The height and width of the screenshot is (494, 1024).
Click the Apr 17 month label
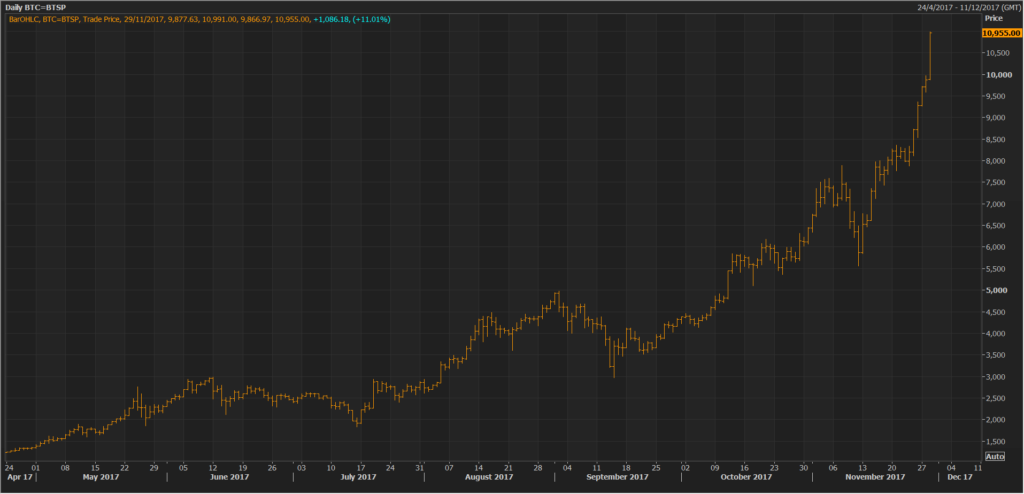[x=16, y=479]
